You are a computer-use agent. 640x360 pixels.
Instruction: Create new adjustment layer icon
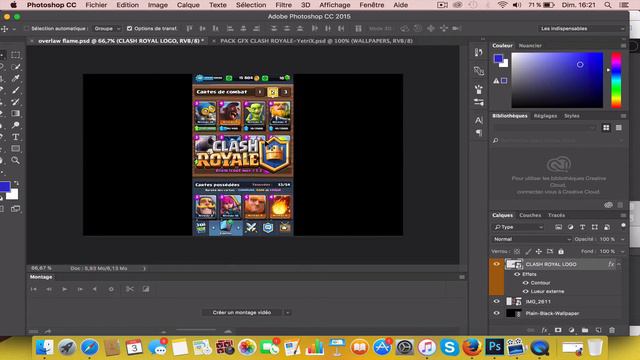[571, 330]
